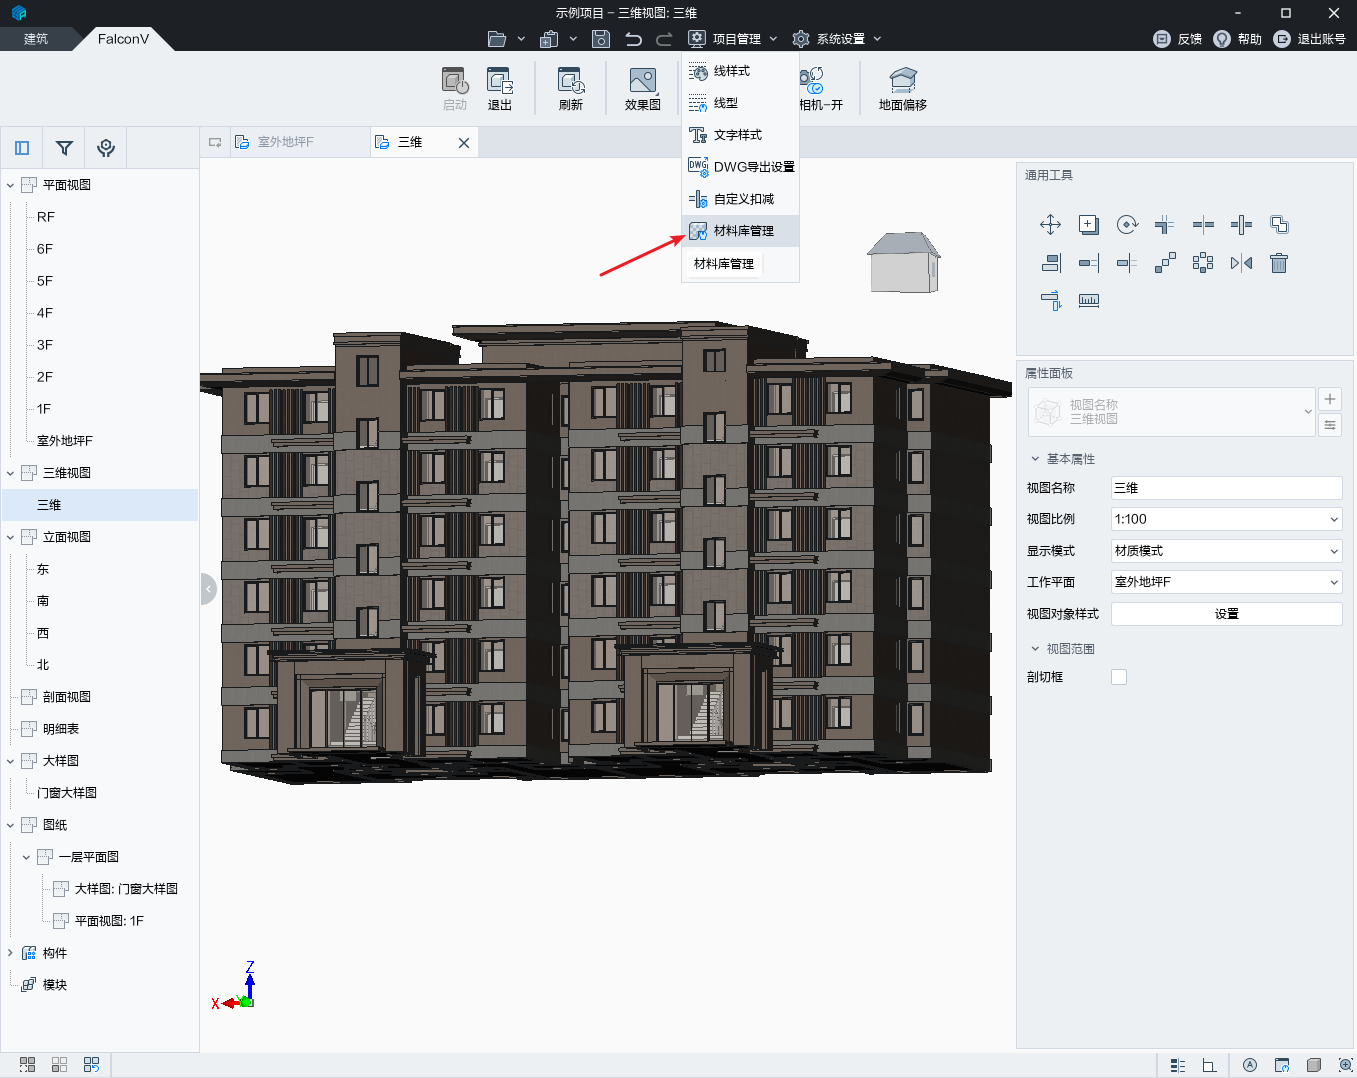The height and width of the screenshot is (1078, 1357).
Task: Switch to the 室外地坪F view tab
Action: [285, 142]
